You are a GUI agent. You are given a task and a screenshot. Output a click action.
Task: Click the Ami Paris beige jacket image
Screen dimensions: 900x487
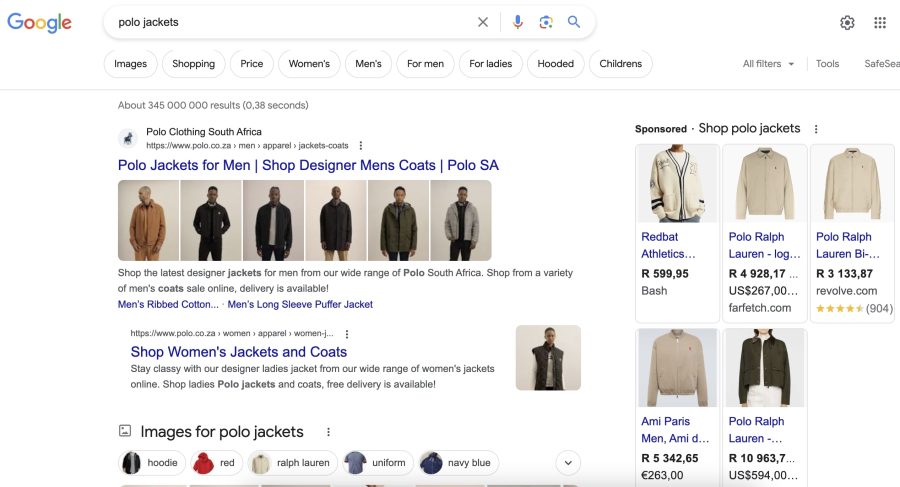(677, 368)
